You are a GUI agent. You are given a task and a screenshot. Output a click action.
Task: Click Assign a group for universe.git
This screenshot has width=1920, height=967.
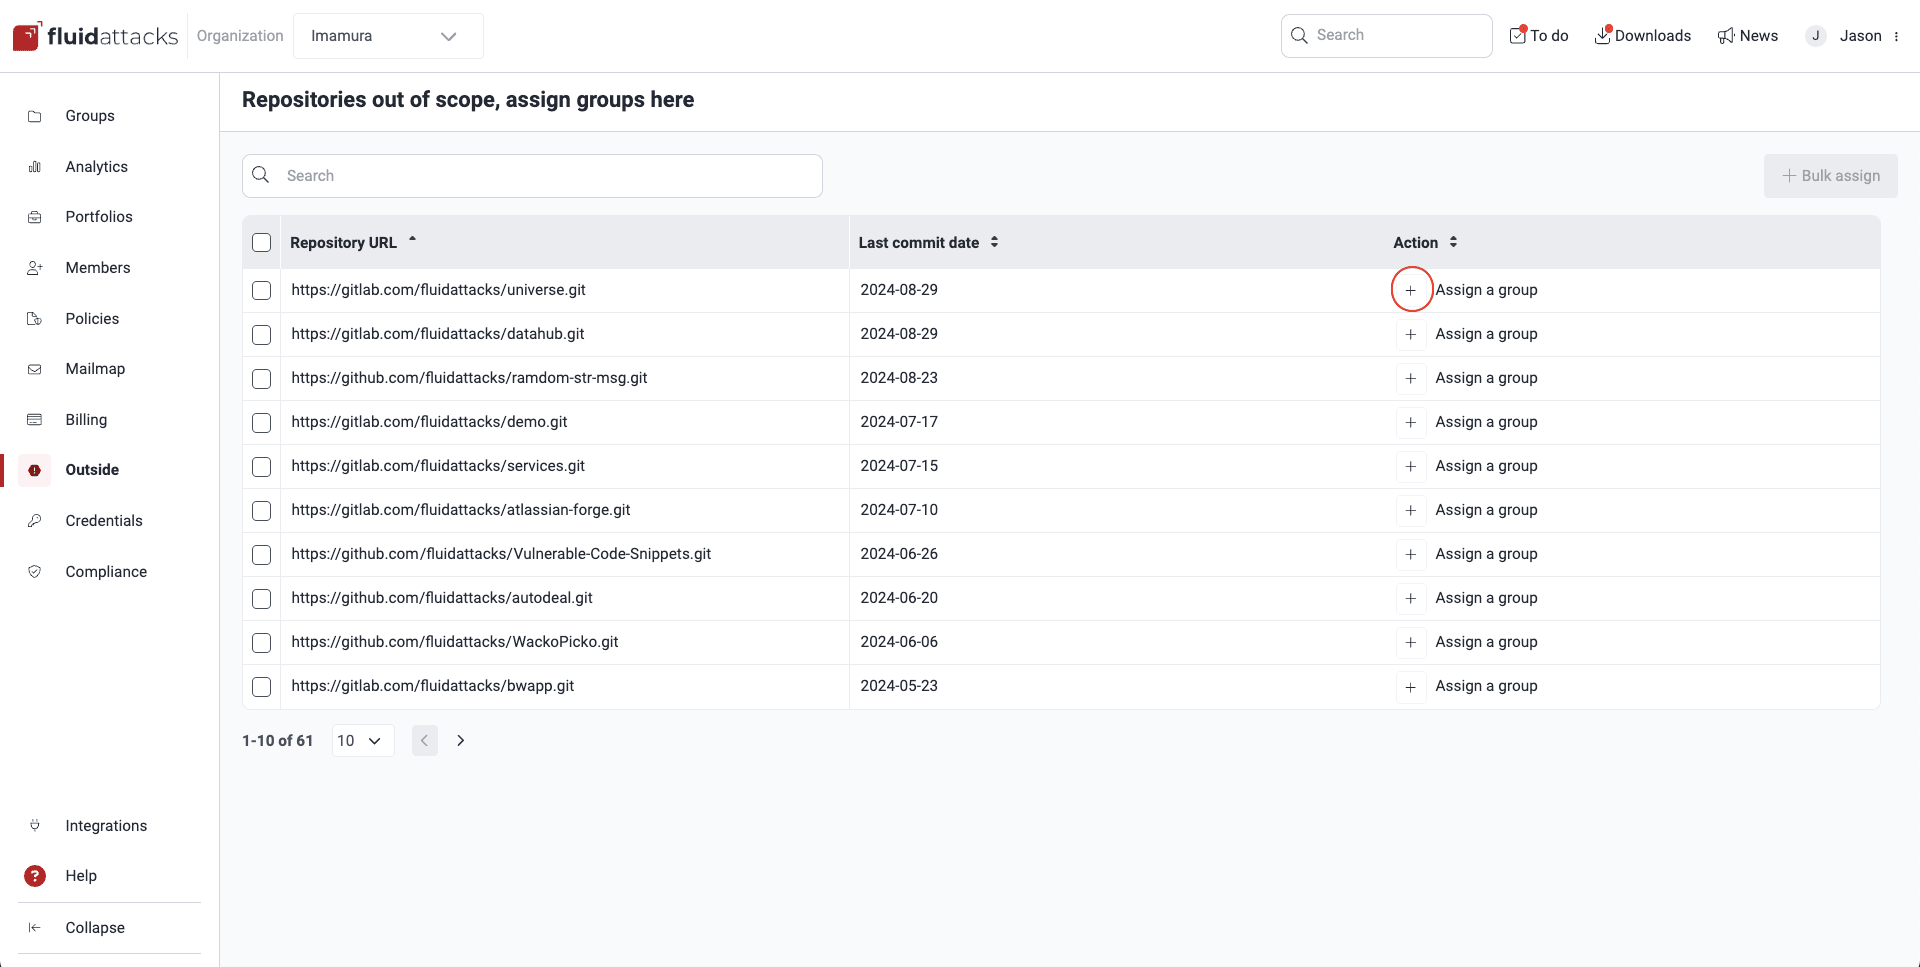[x=1486, y=290]
